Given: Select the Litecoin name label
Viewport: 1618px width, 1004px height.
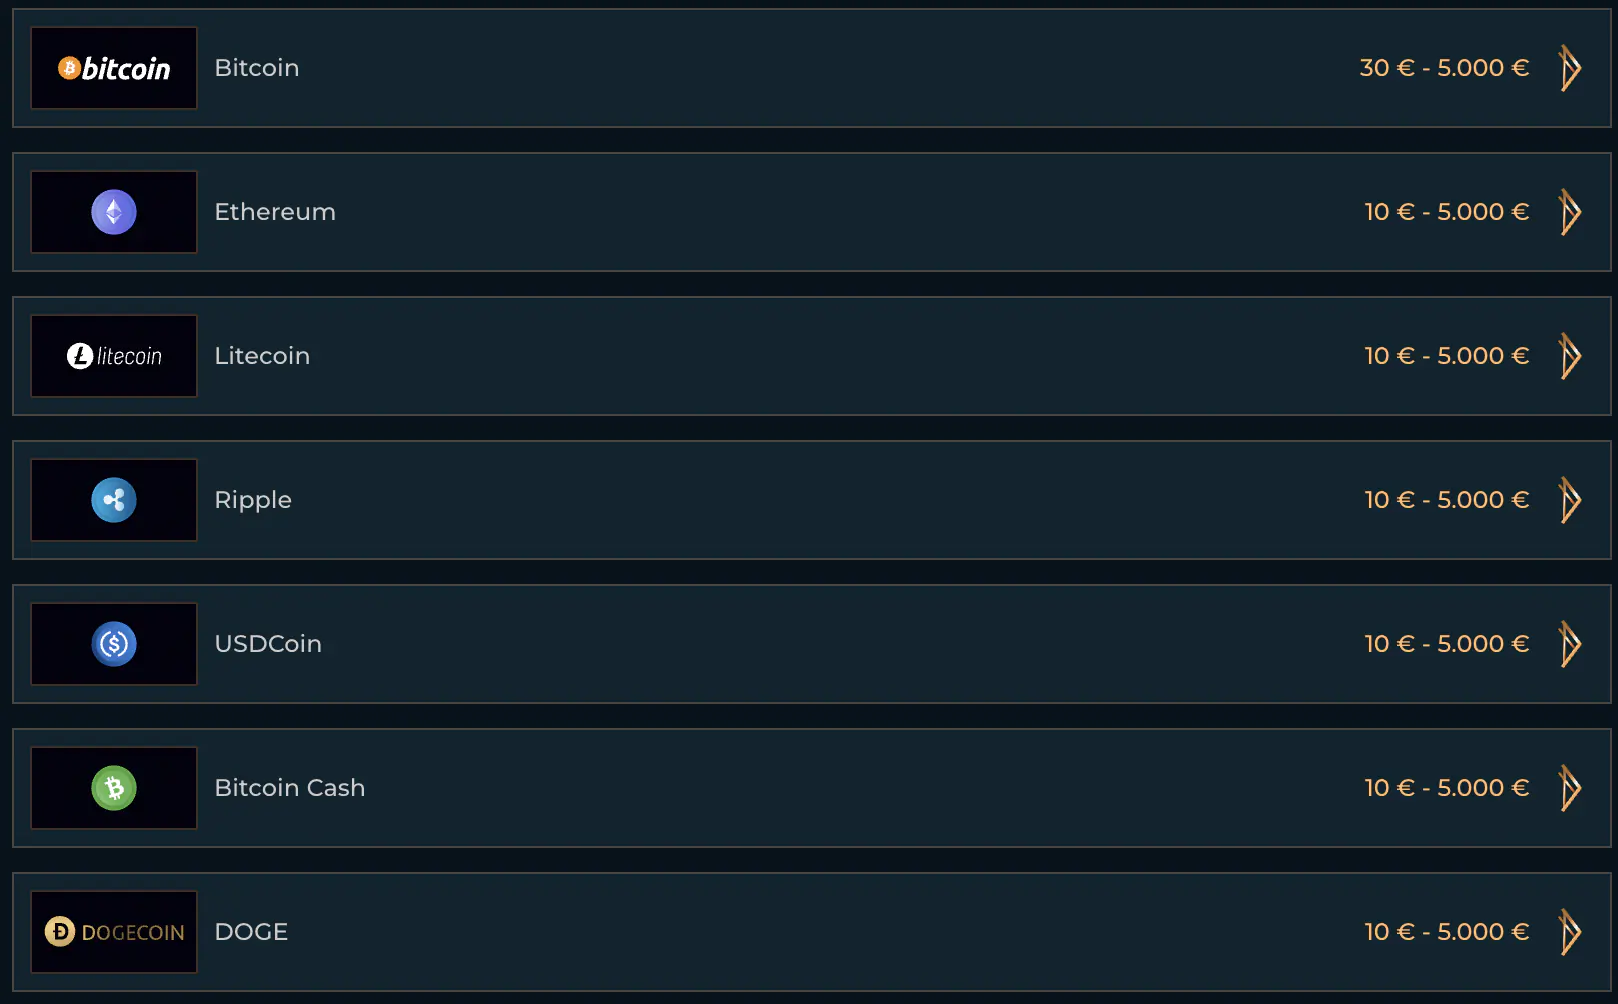Looking at the screenshot, I should (262, 356).
